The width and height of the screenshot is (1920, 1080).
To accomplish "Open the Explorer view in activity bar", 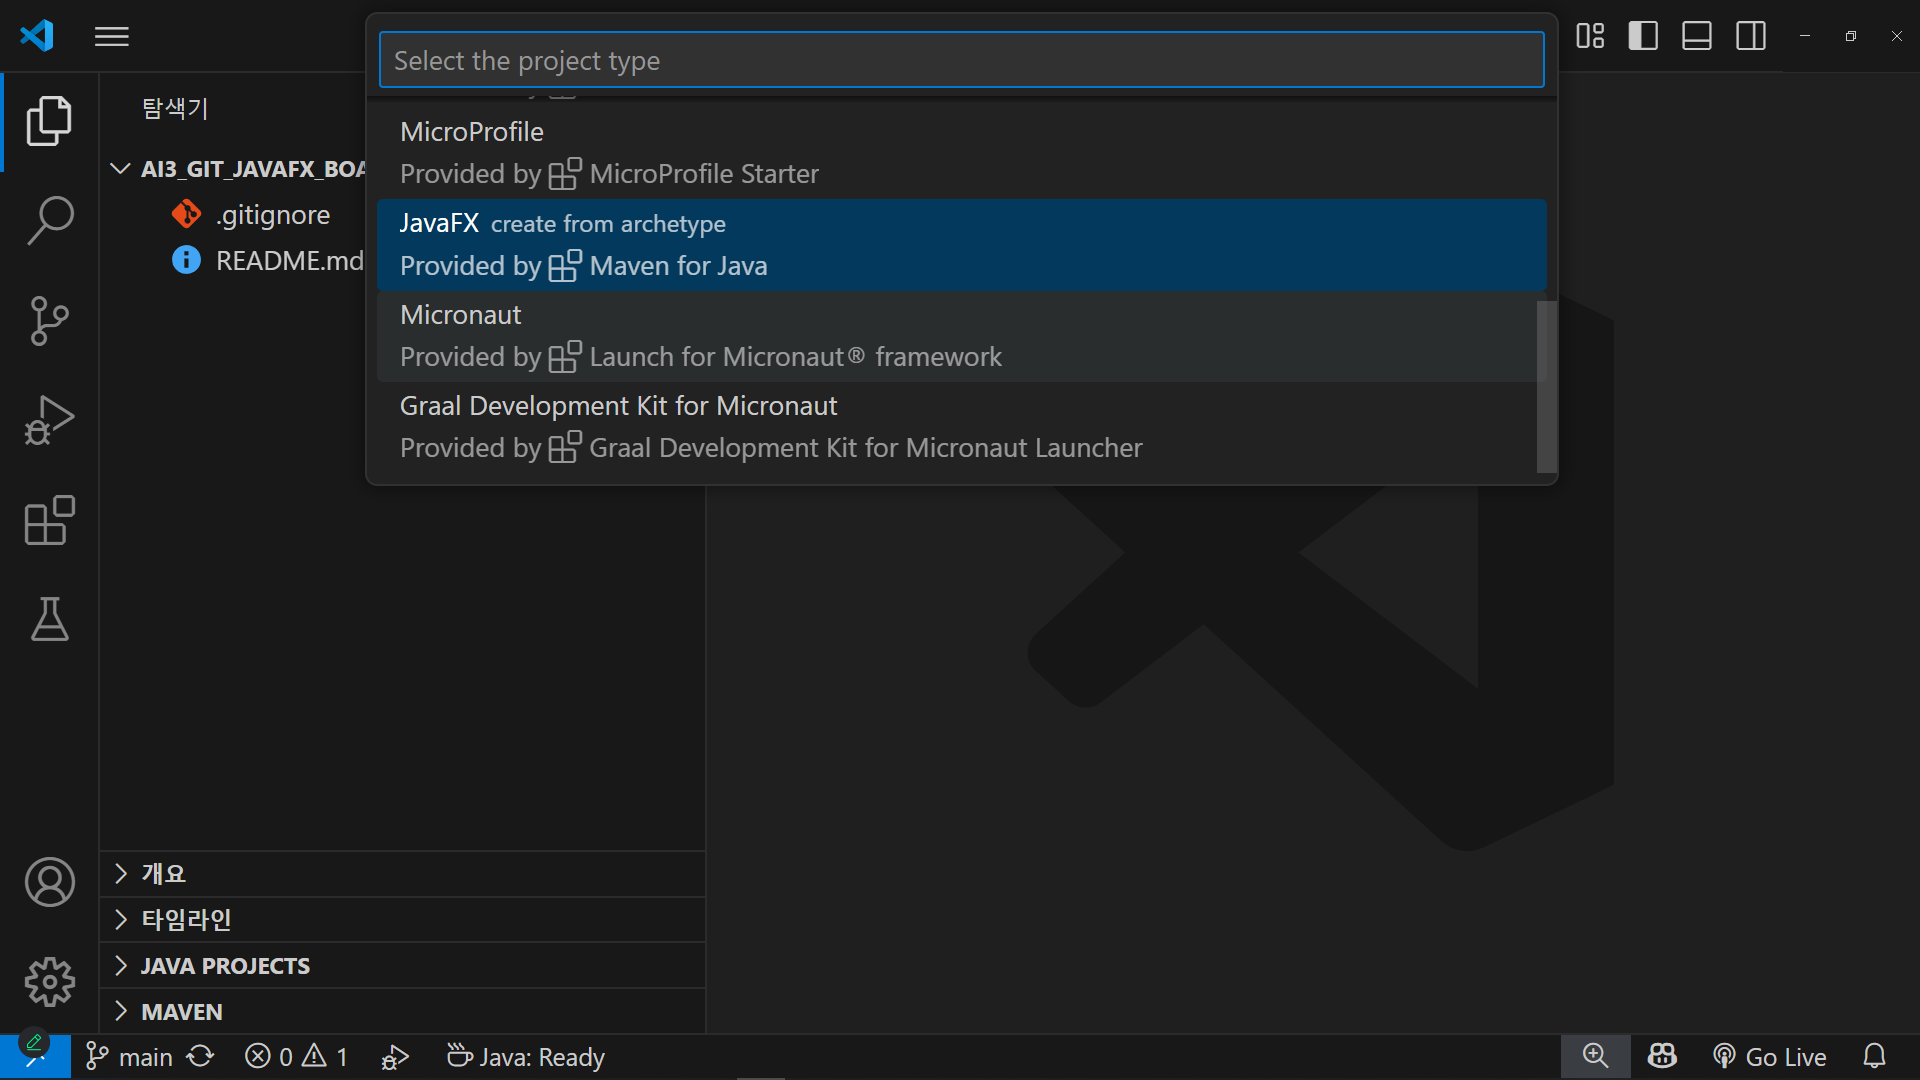I will coord(49,121).
